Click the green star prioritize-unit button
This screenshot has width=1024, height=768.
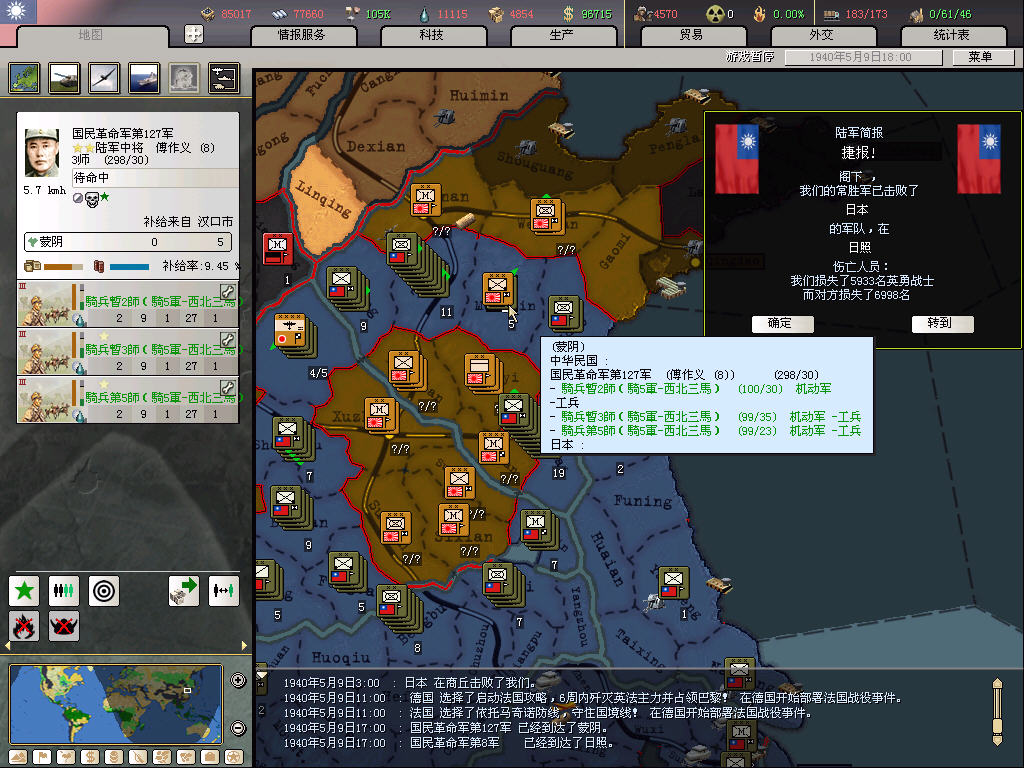[x=24, y=591]
